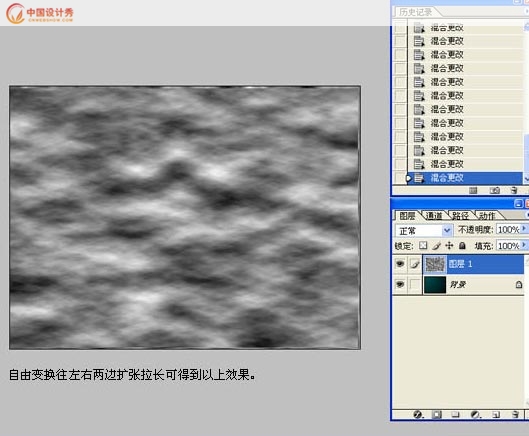Click the 背景 layer thumbnail

pos(435,284)
